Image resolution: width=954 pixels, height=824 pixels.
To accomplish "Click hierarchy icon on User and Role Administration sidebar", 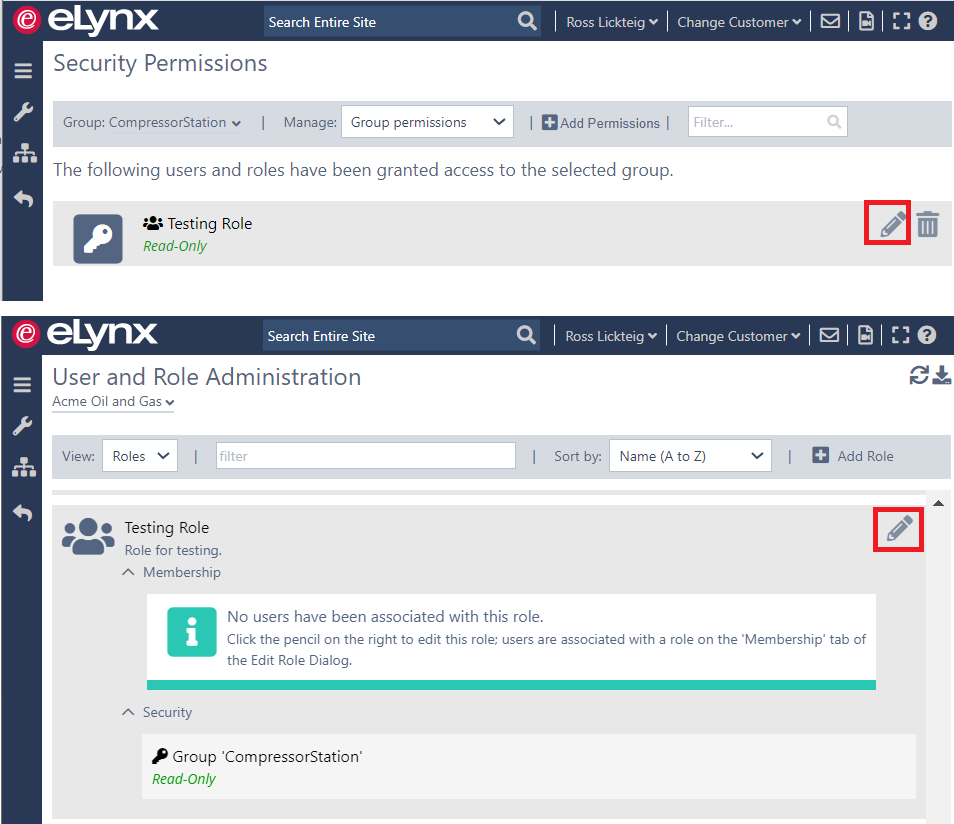I will tap(24, 467).
